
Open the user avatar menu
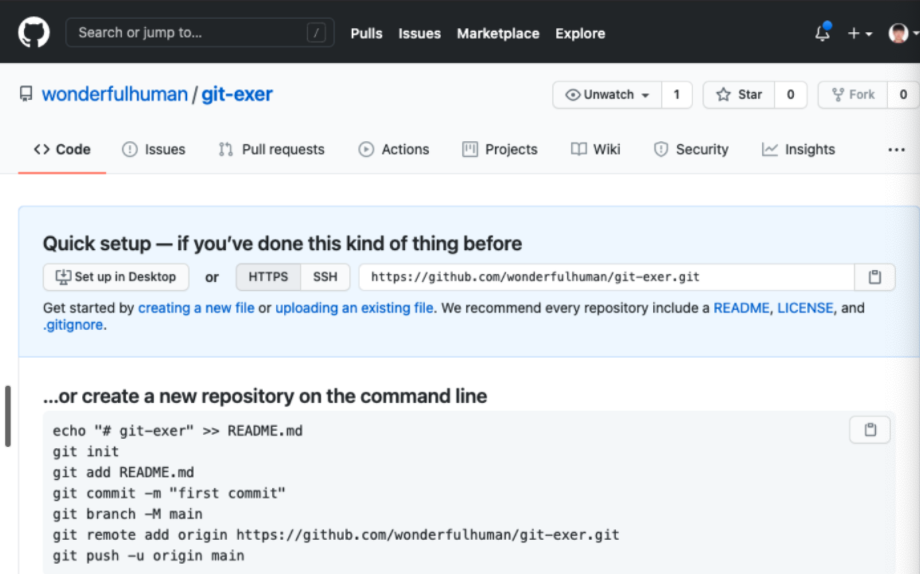(x=902, y=33)
